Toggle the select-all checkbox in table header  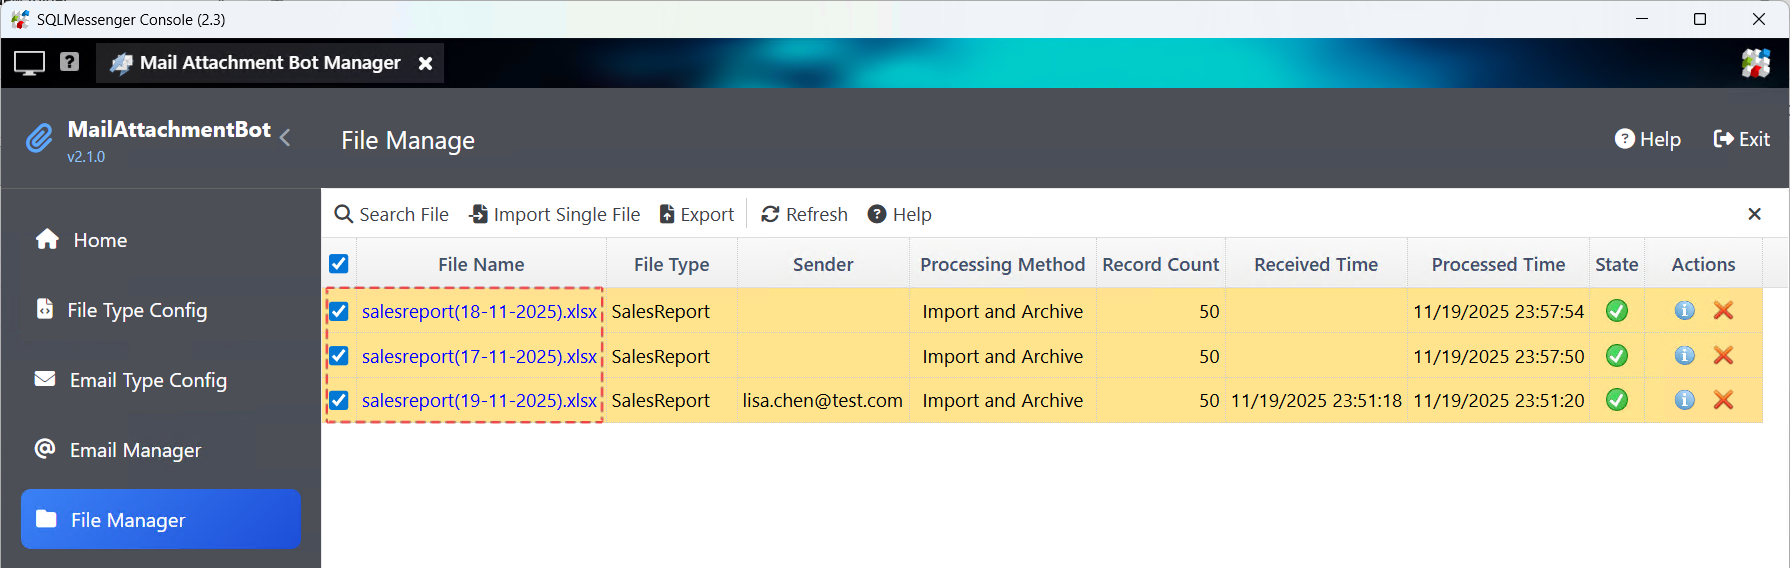click(x=339, y=264)
